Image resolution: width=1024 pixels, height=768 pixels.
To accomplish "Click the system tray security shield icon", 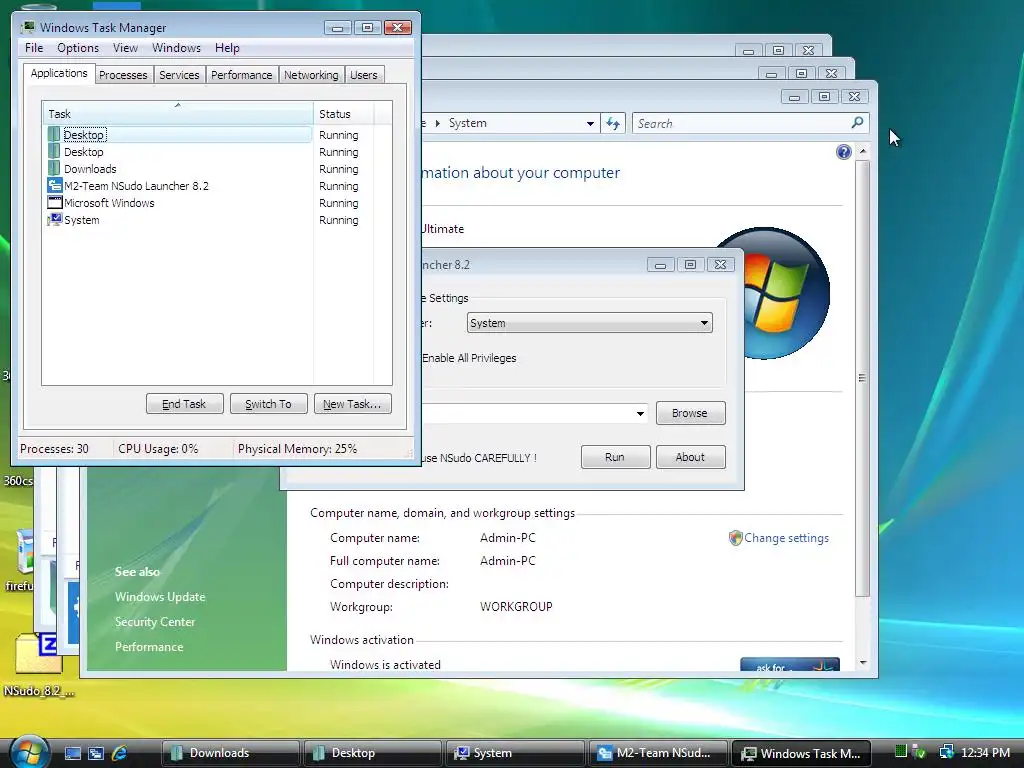I will coord(920,752).
